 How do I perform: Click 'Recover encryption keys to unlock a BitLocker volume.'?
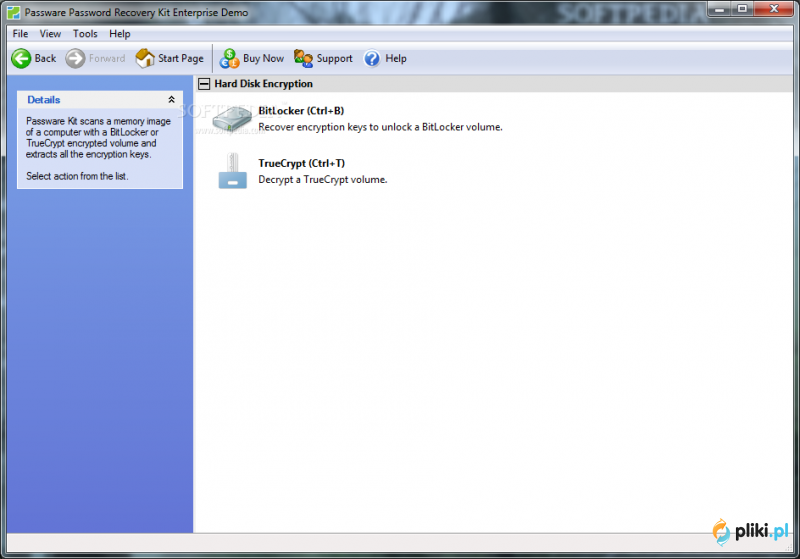[380, 127]
